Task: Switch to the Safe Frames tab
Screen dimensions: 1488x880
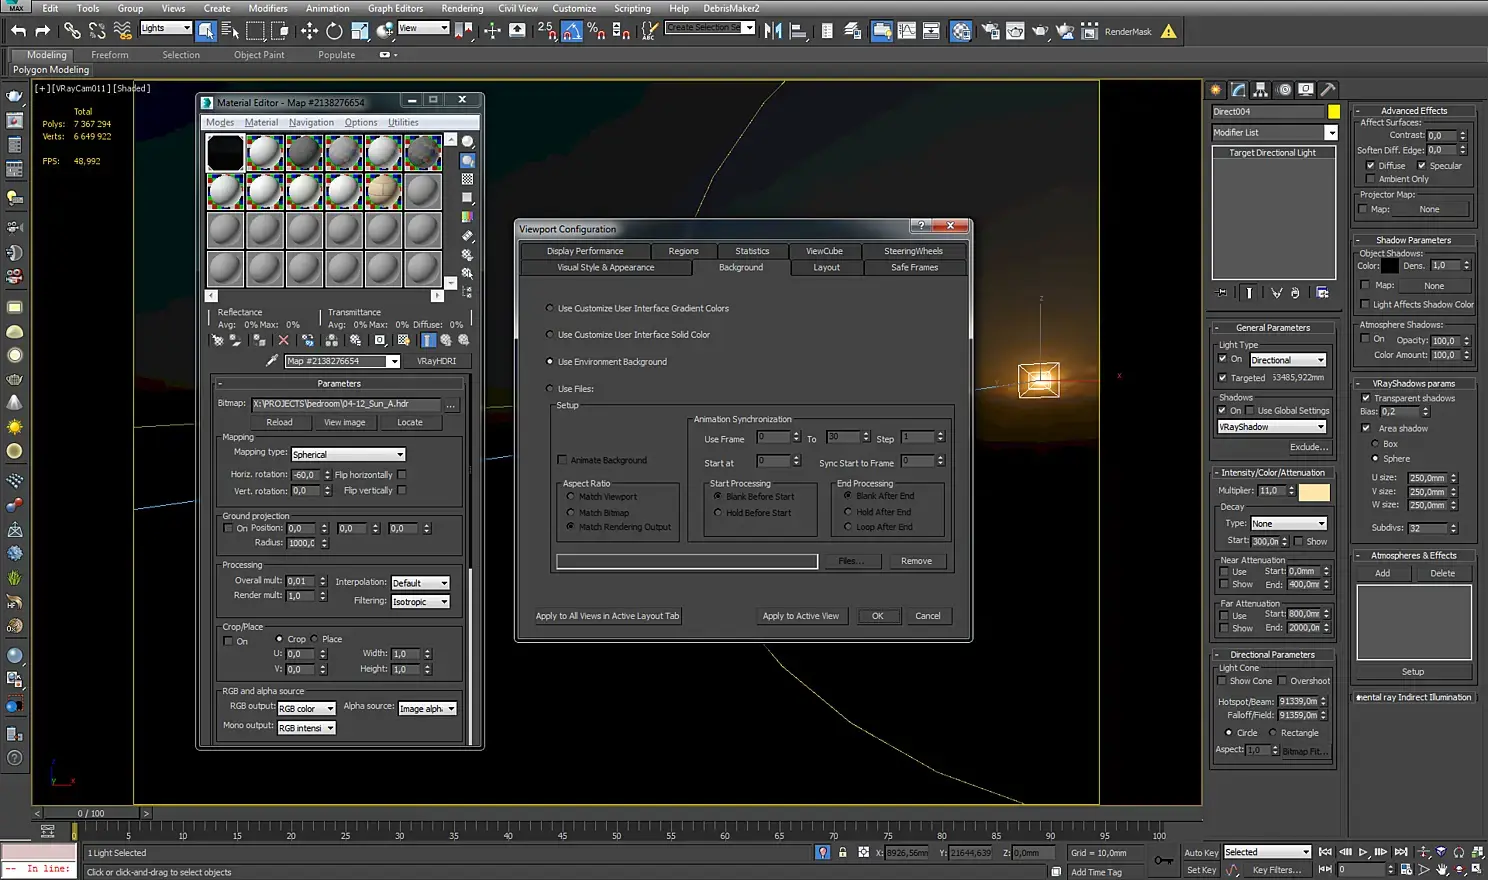Action: click(x=914, y=267)
